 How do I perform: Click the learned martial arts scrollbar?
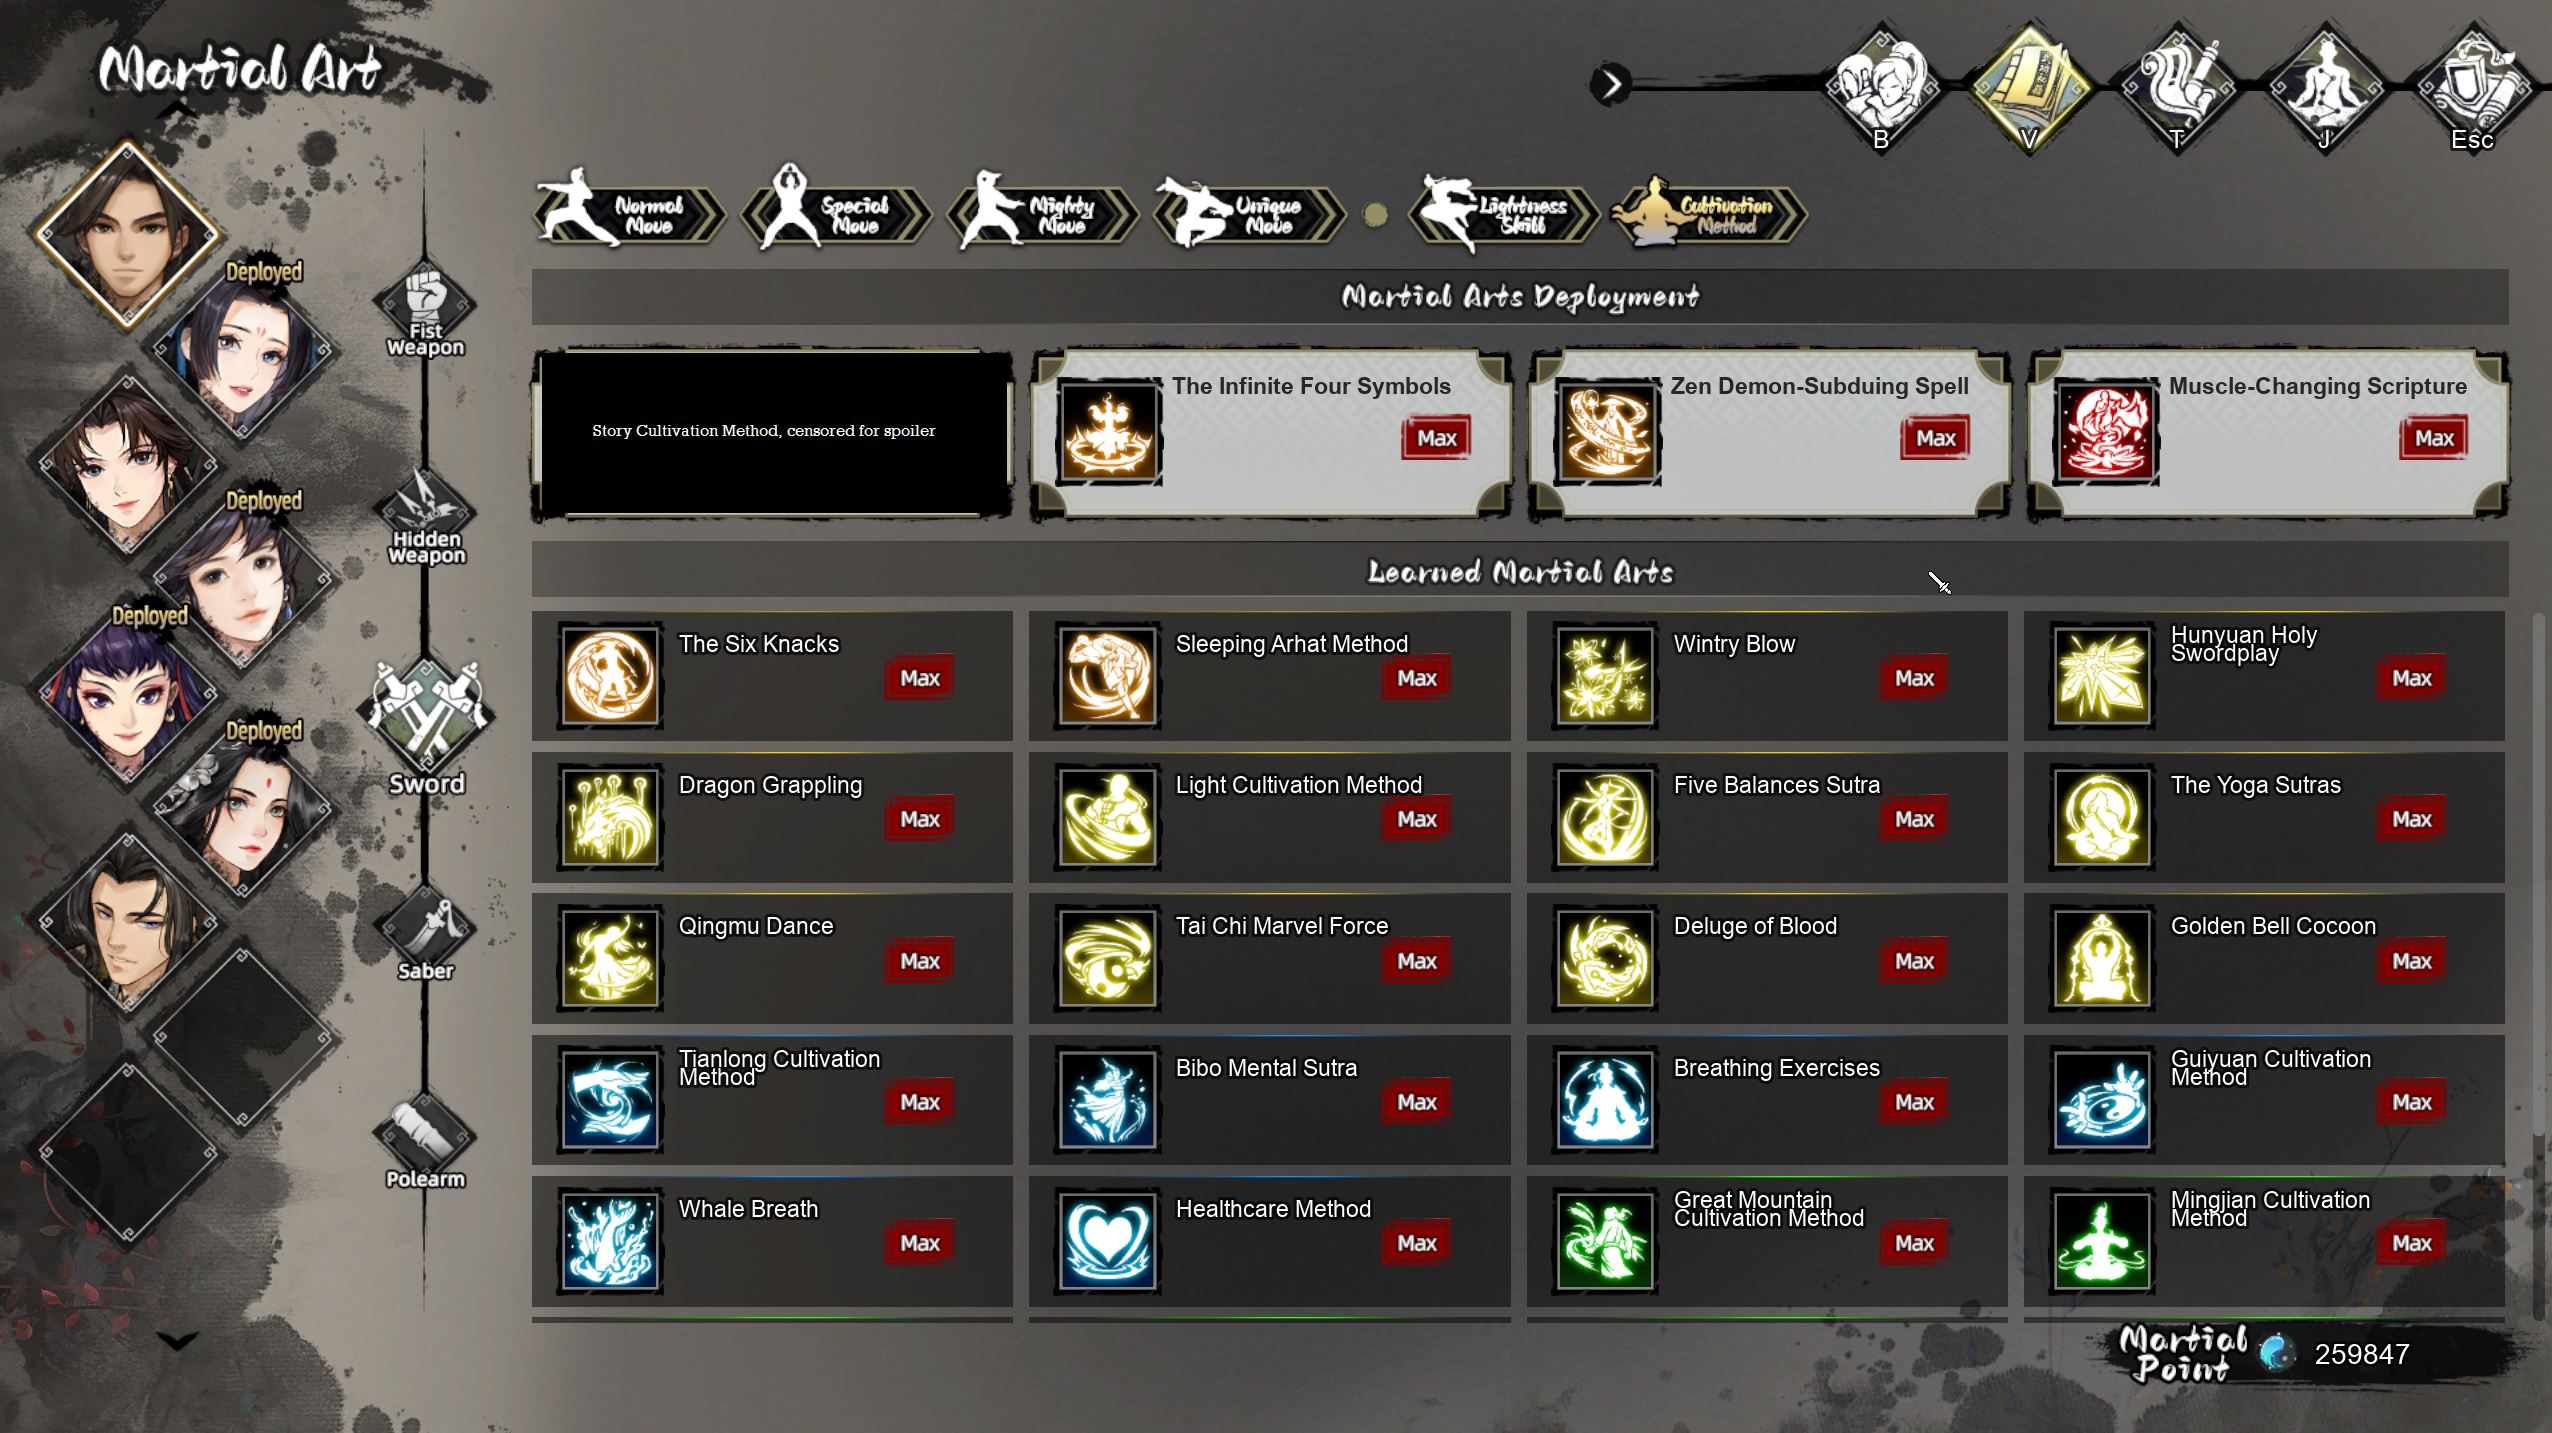[x=2538, y=965]
